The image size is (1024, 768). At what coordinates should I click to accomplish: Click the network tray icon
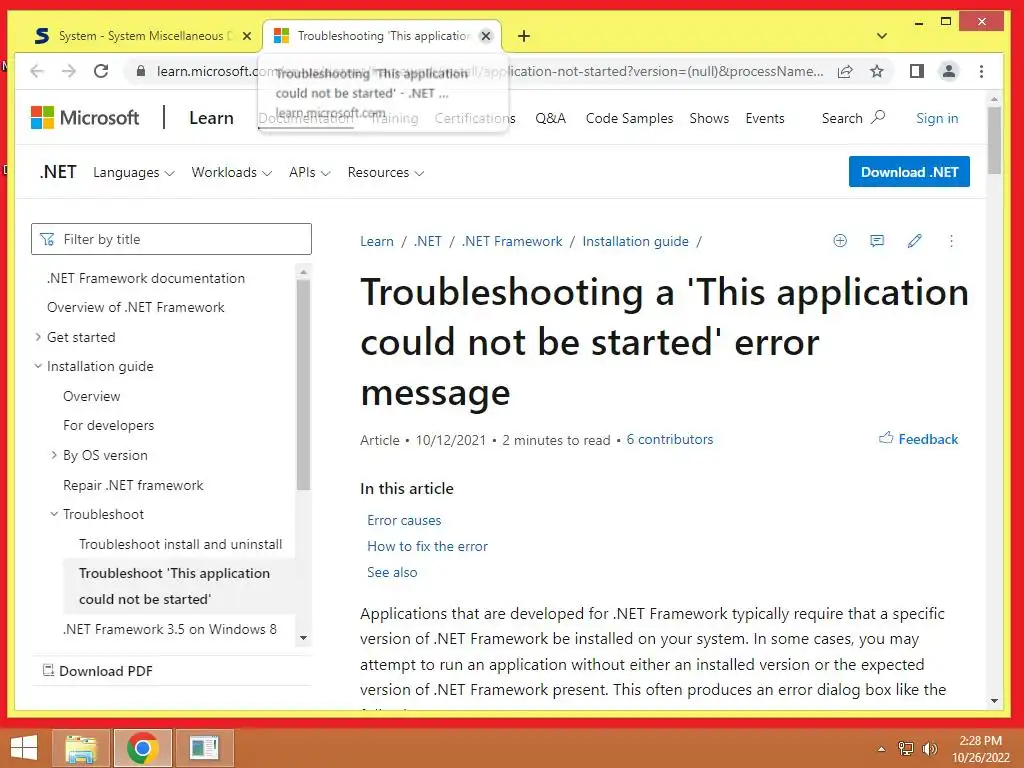tap(906, 749)
